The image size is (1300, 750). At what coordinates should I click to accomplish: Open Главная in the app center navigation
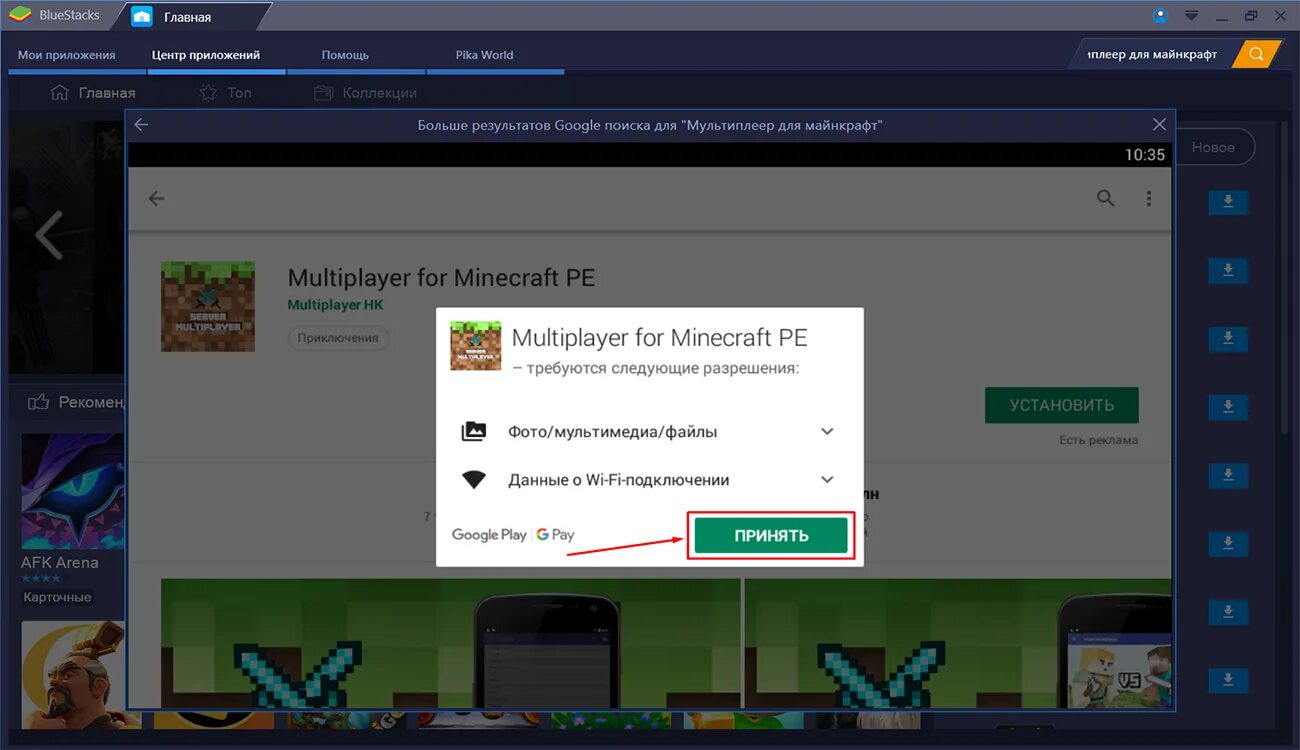93,93
